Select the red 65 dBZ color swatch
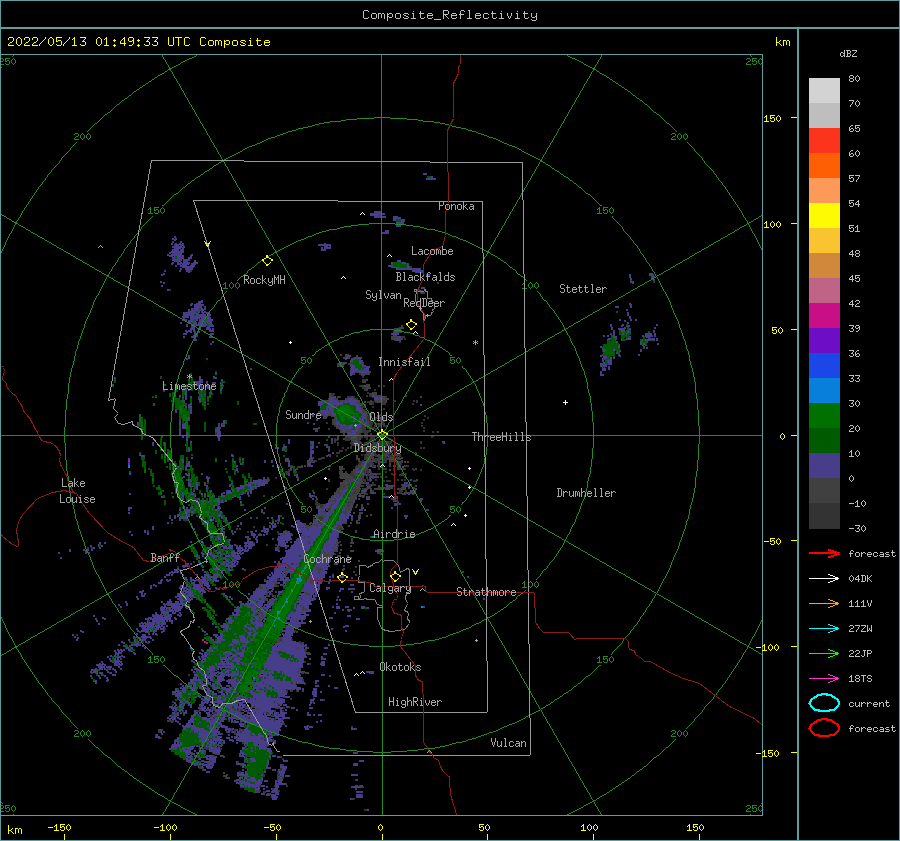The image size is (900, 841). click(824, 140)
